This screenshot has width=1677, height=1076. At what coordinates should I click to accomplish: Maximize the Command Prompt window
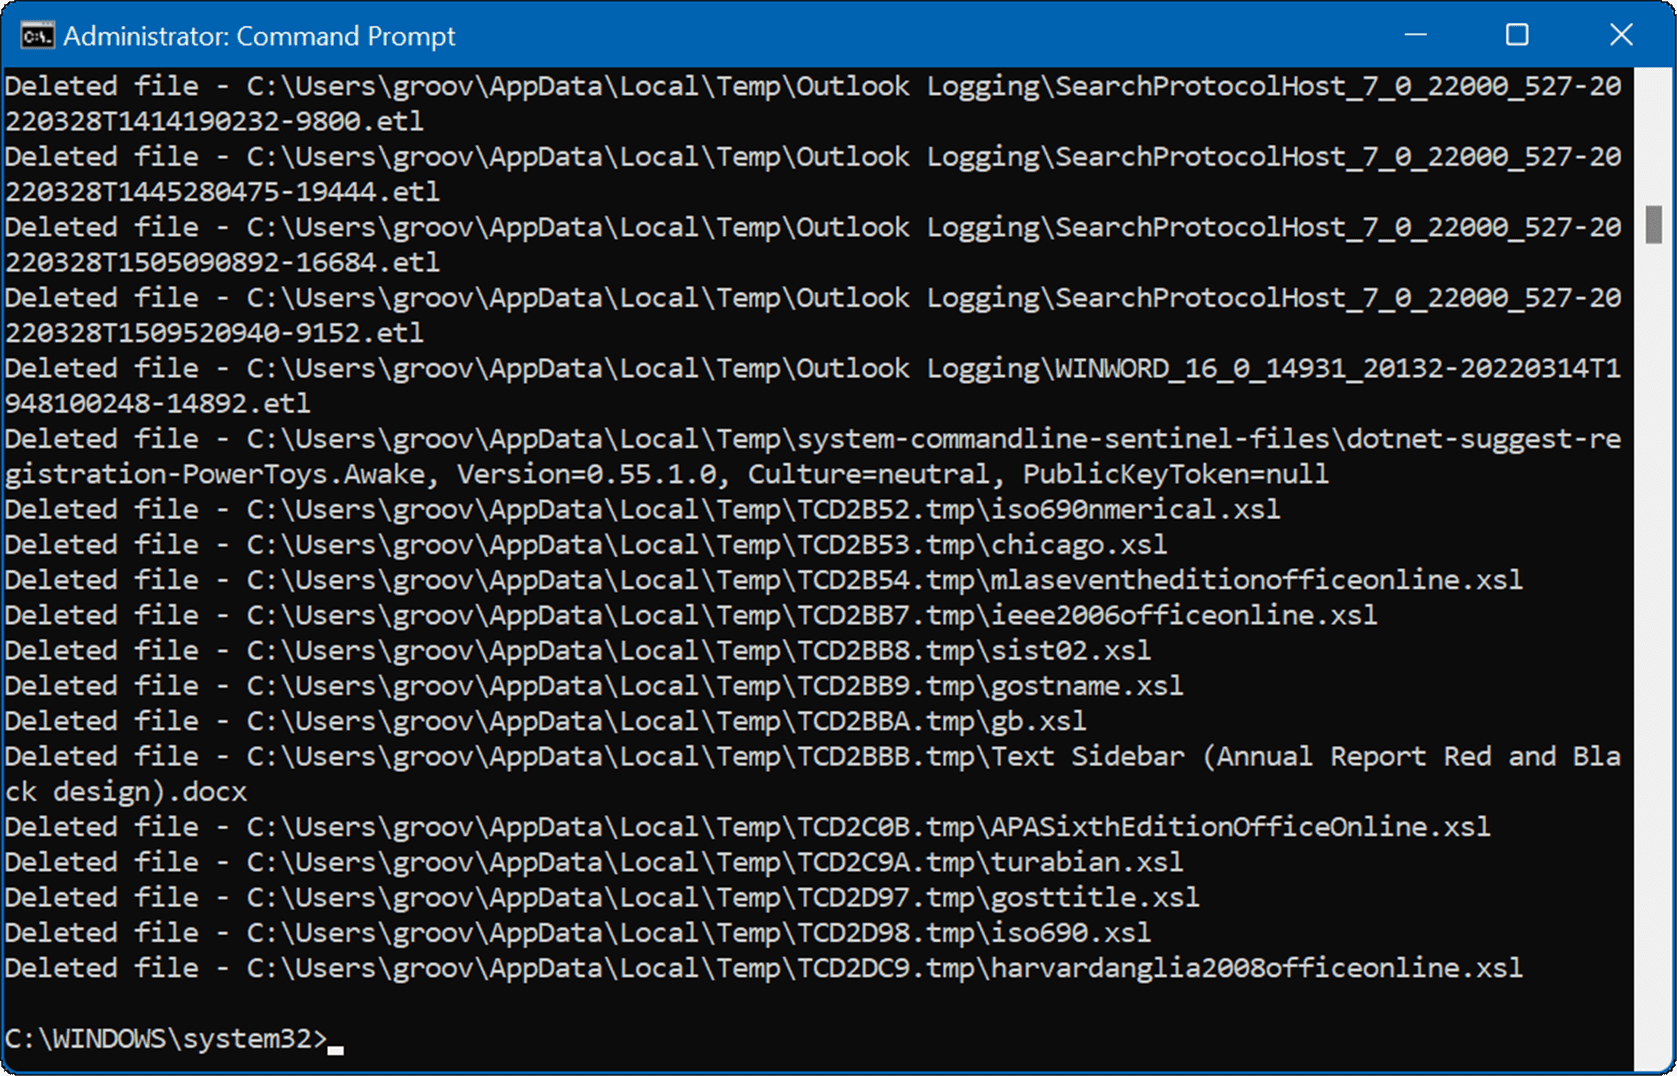(1517, 35)
